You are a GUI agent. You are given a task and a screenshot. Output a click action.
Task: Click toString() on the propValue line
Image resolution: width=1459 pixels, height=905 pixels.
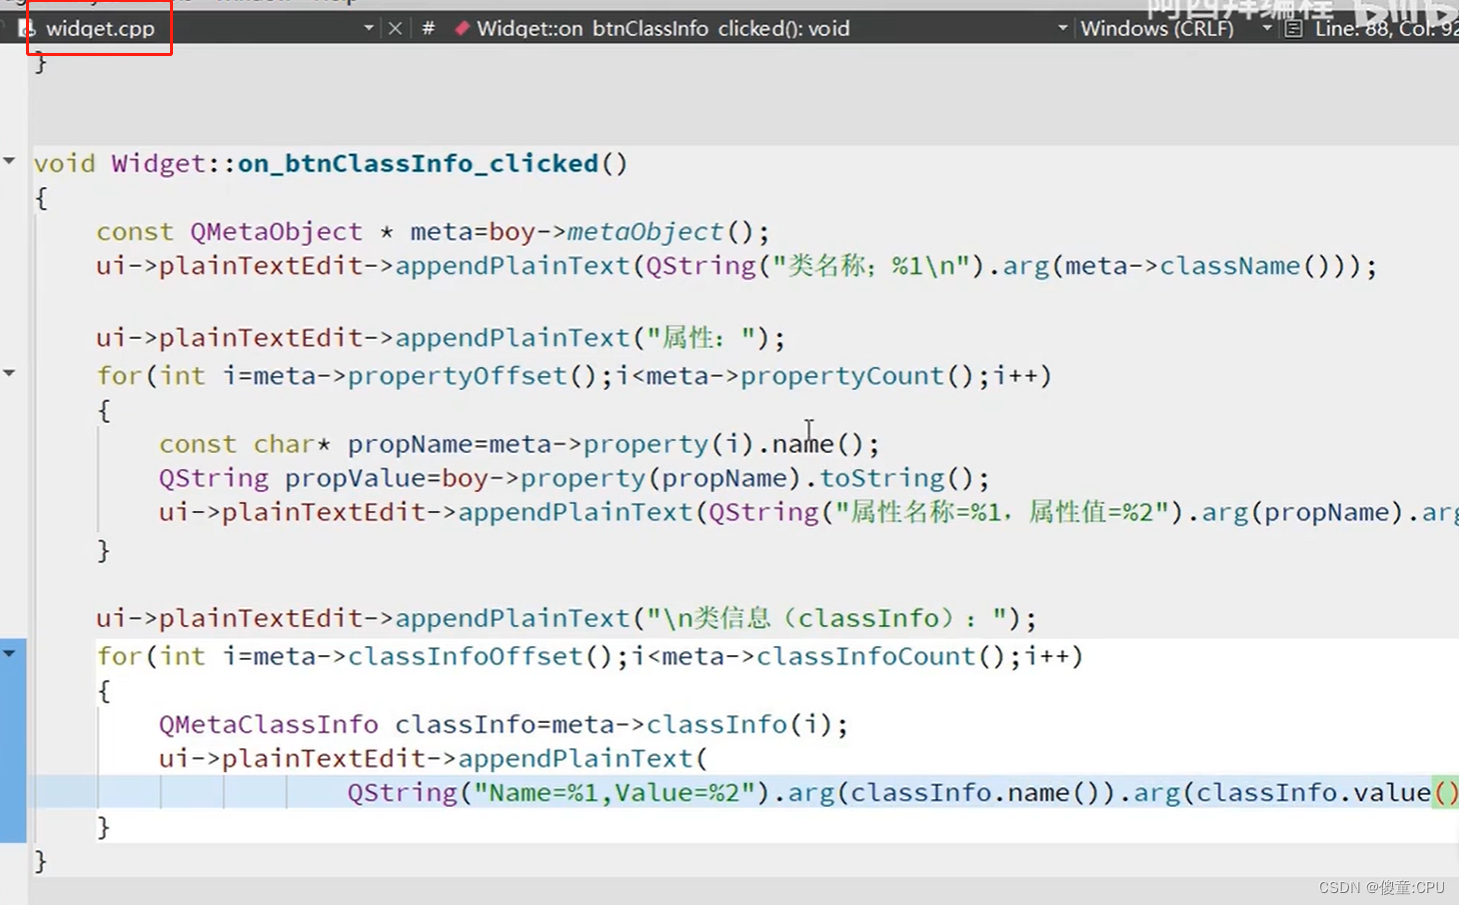(897, 478)
